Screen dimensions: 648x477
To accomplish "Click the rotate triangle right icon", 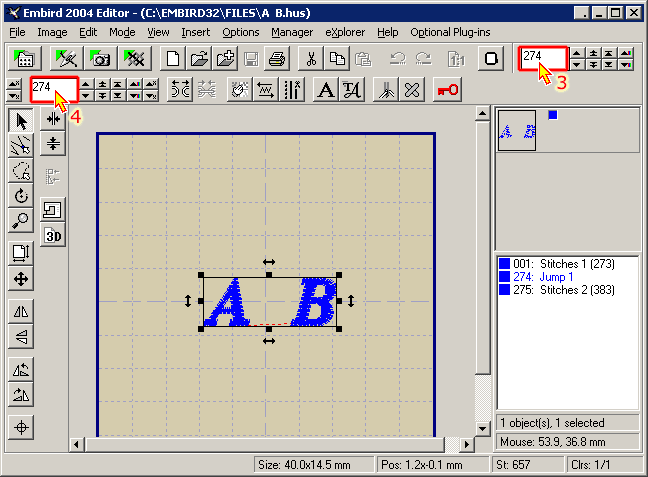I will pos(21,394).
